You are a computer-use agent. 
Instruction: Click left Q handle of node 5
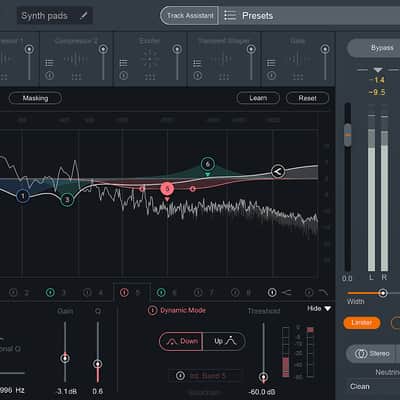tap(142, 189)
